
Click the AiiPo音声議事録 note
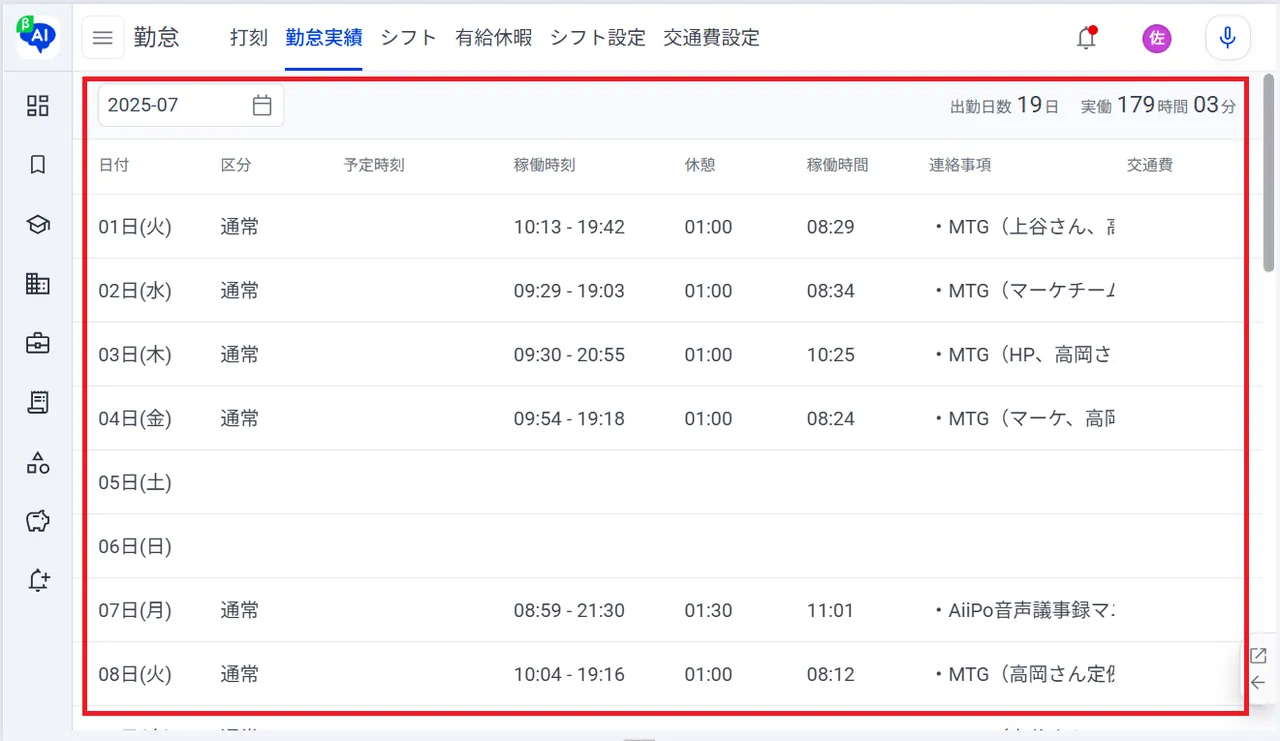(1022, 610)
